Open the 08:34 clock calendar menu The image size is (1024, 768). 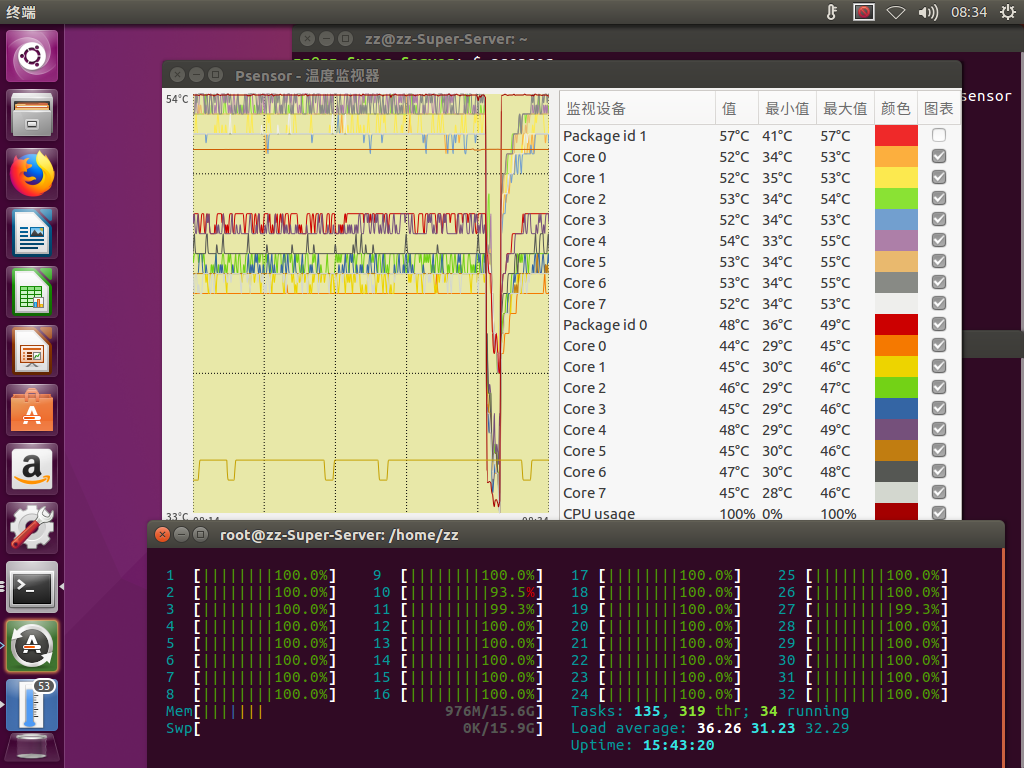coord(968,13)
